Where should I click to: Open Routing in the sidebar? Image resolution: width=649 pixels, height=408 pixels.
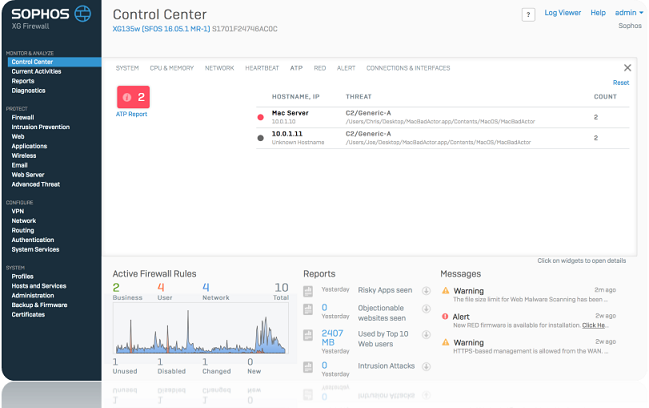pos(23,230)
